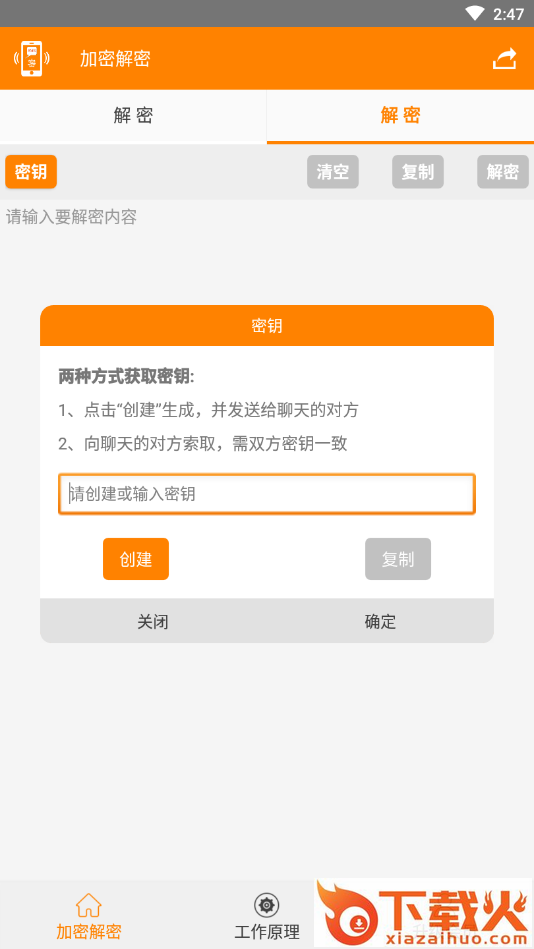This screenshot has width=534, height=949.
Task: Tap the phone app logo in header
Action: pyautogui.click(x=31, y=59)
